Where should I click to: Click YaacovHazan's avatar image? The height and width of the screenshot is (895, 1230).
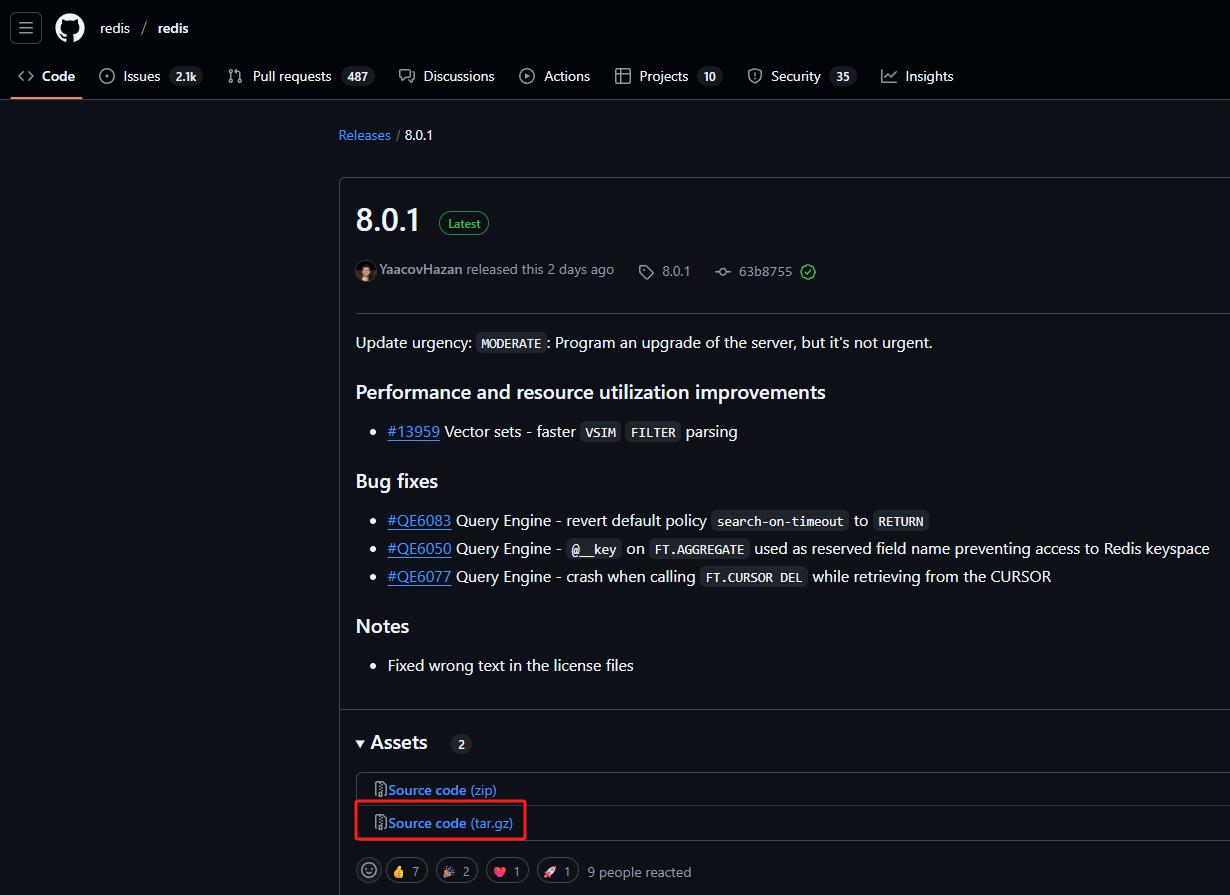[x=366, y=270]
